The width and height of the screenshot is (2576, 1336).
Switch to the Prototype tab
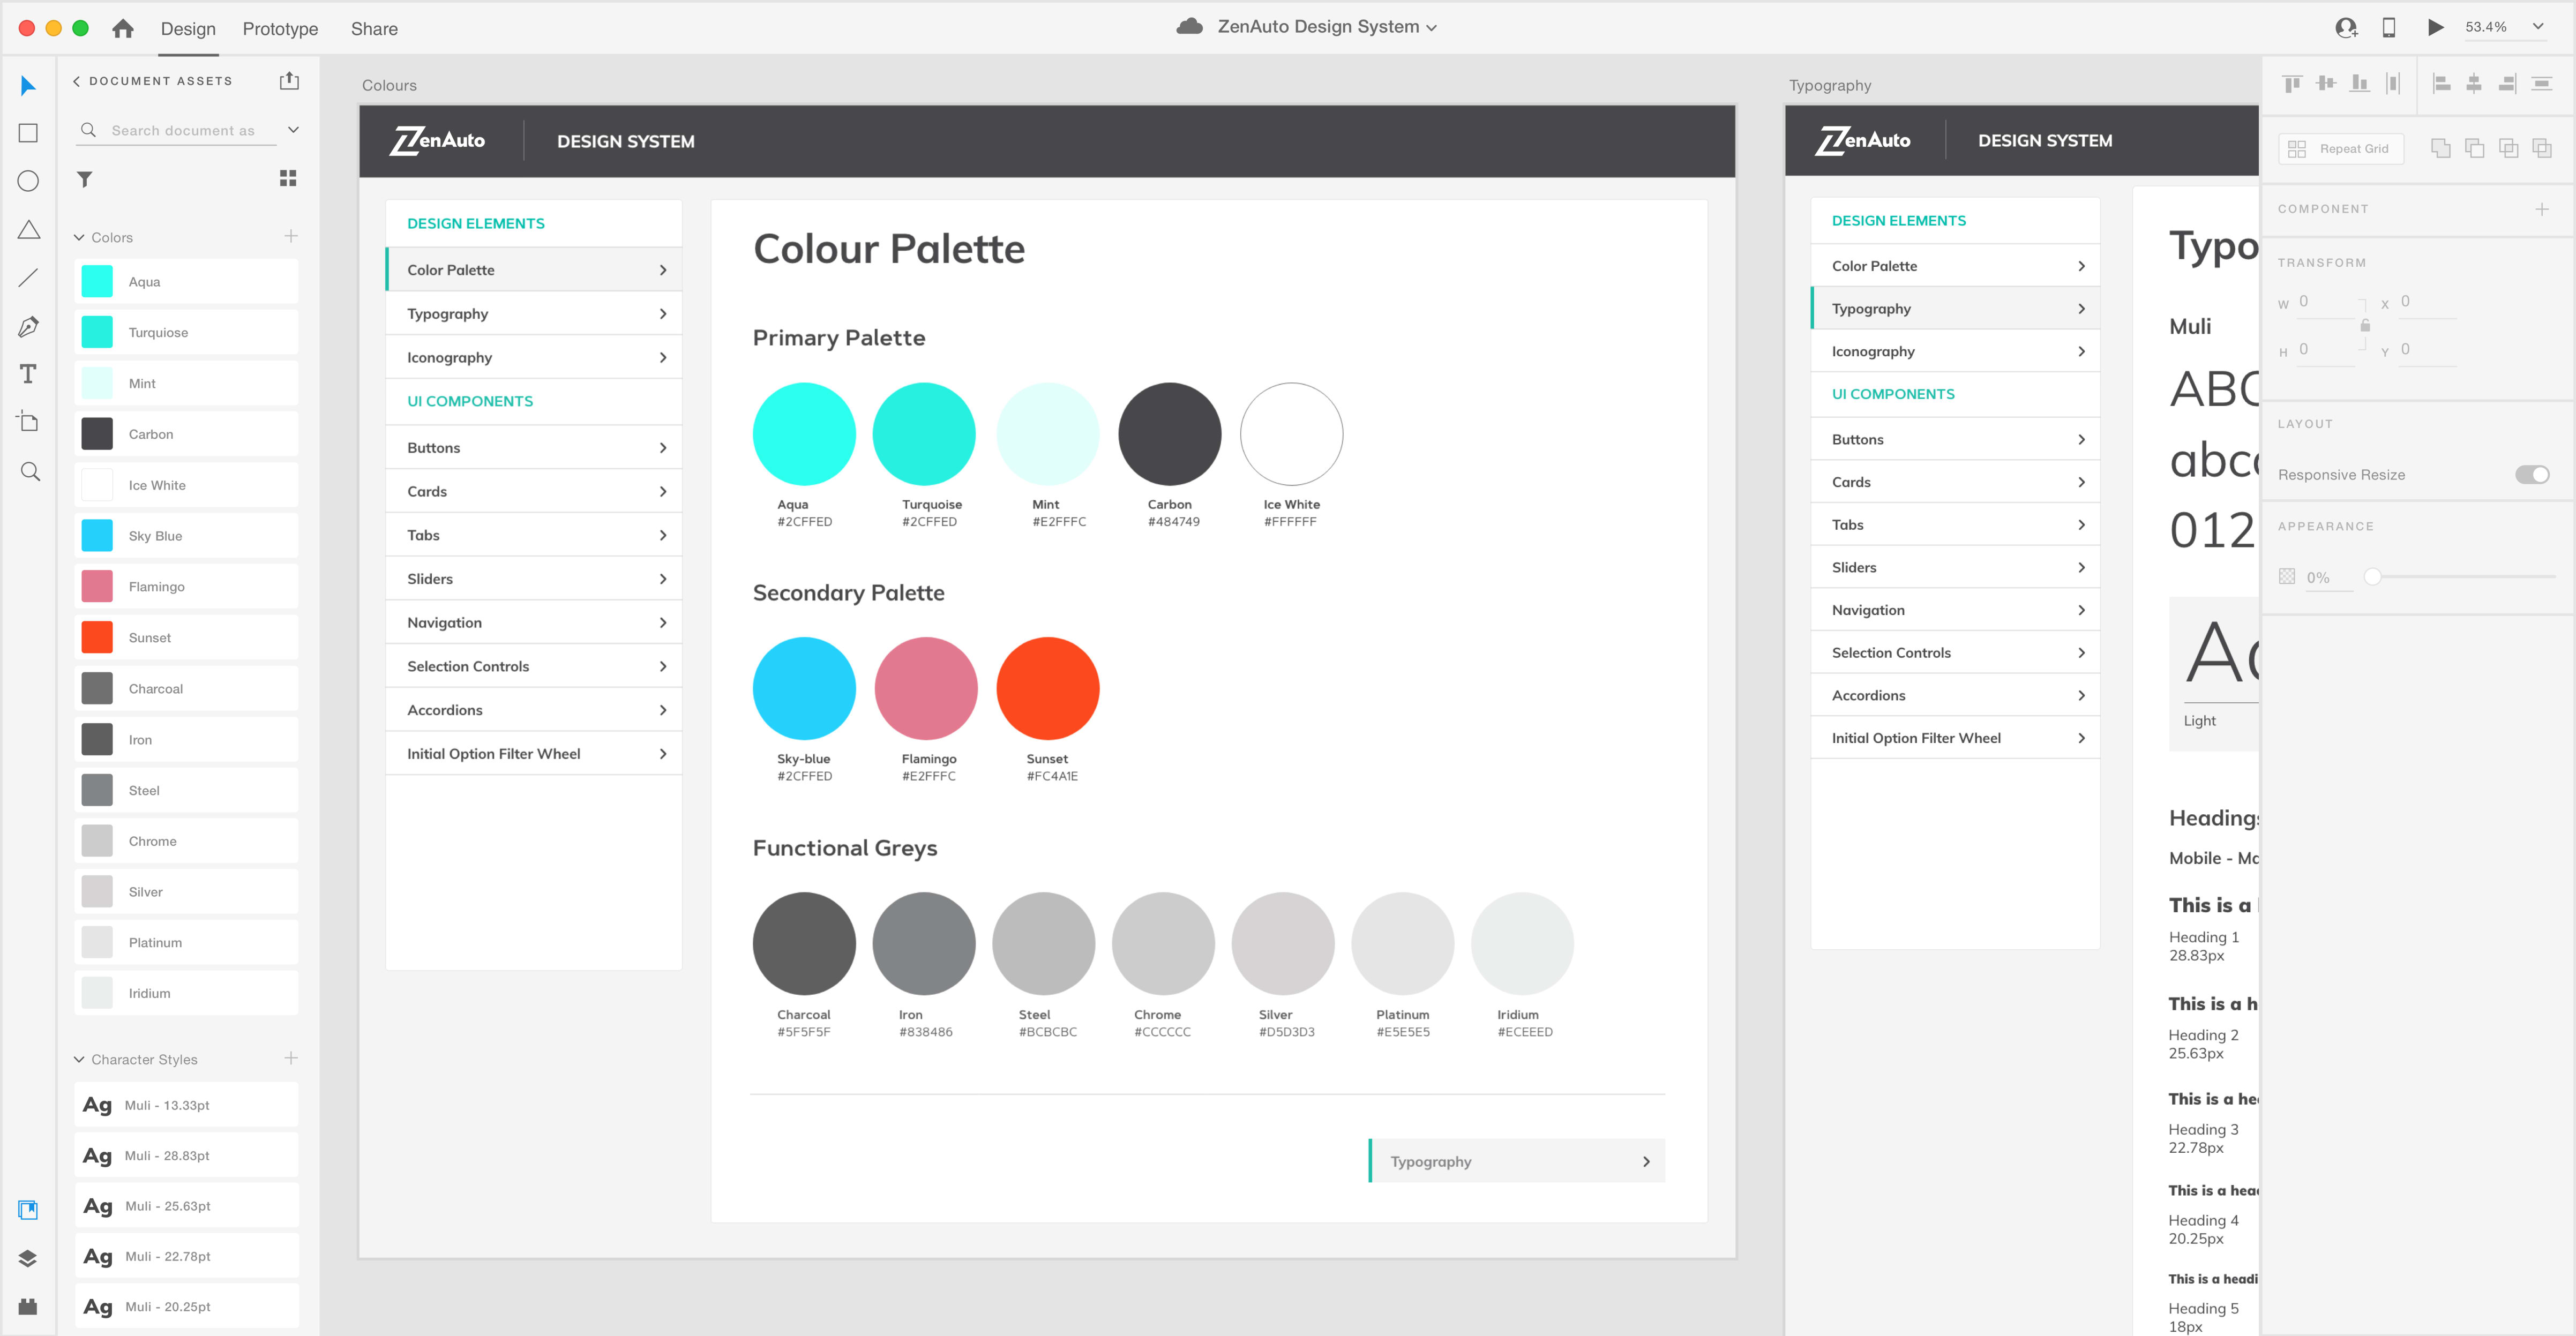280,29
